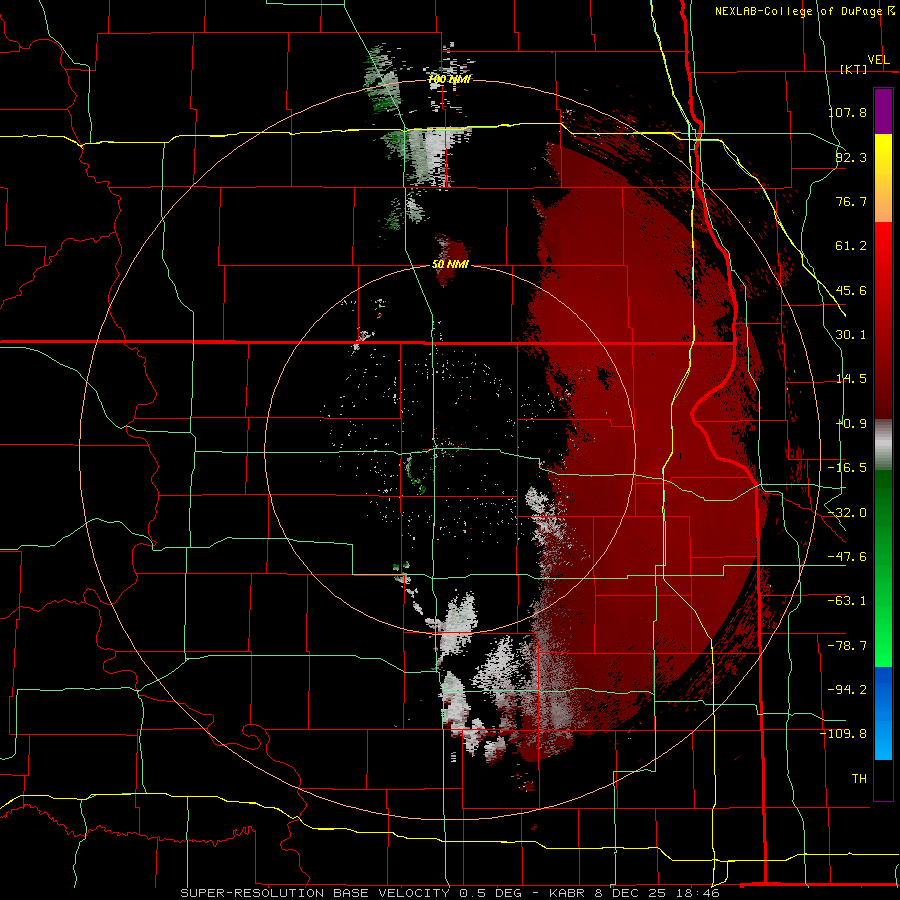Viewport: 900px width, 900px height.
Task: Click the VEL legend title
Action: 878,60
